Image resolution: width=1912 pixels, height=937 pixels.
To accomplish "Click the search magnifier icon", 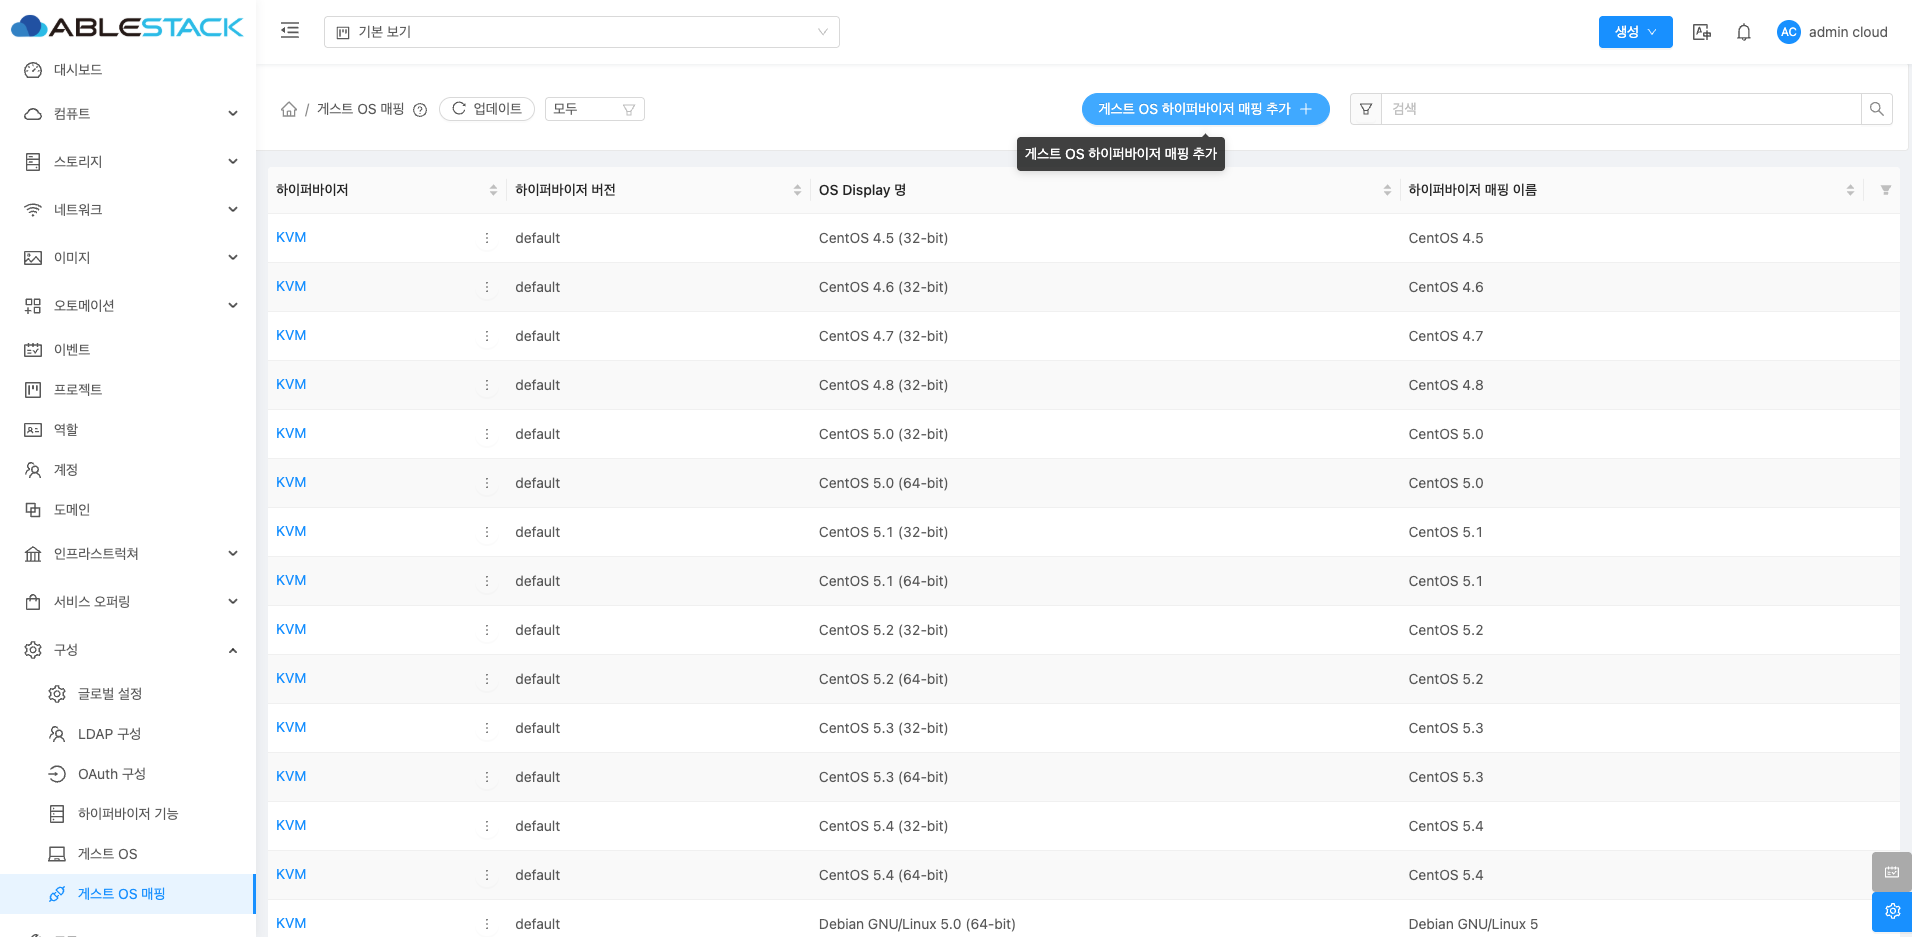I will [1876, 109].
